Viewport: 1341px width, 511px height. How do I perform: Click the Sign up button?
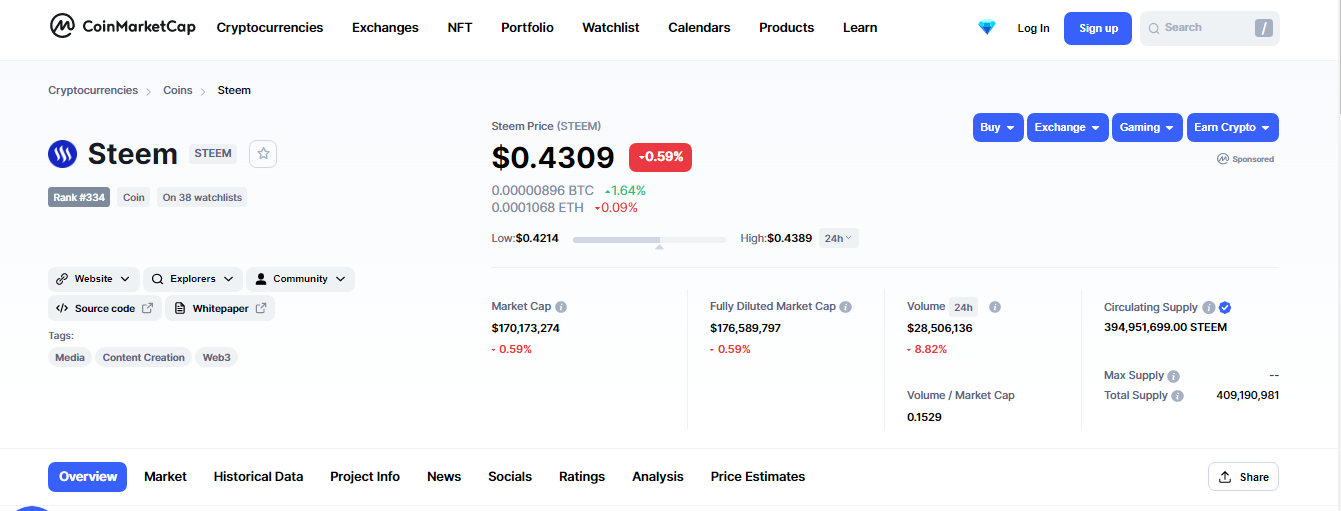tap(1098, 28)
